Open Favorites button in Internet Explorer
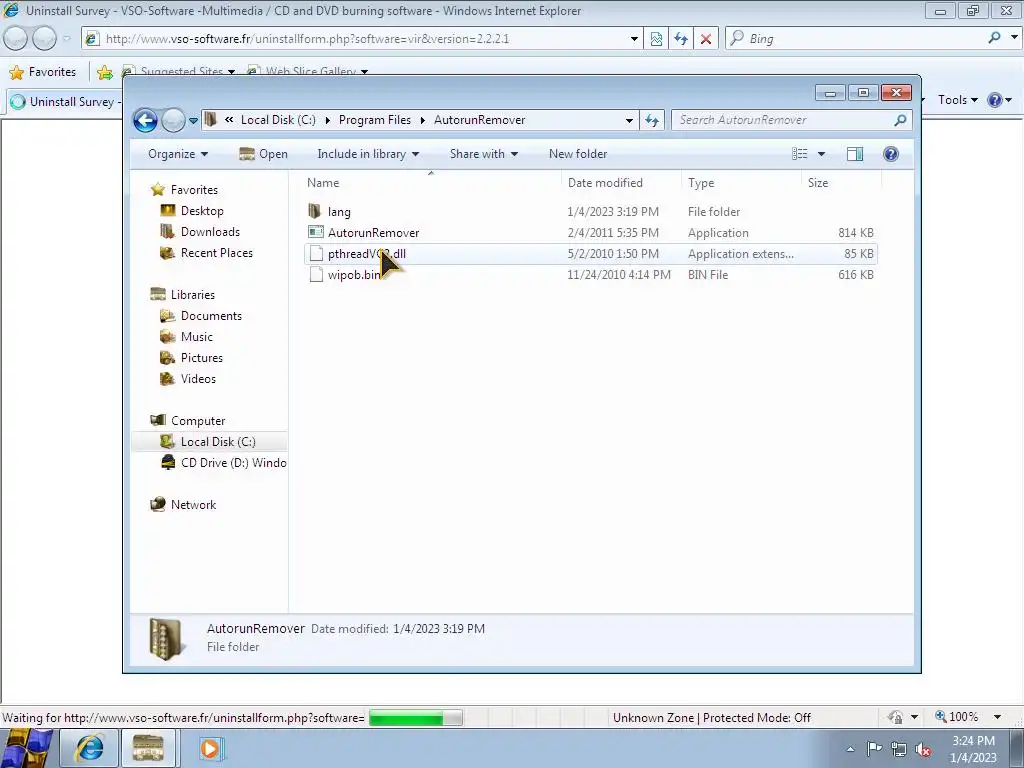This screenshot has height=768, width=1024. [x=43, y=72]
